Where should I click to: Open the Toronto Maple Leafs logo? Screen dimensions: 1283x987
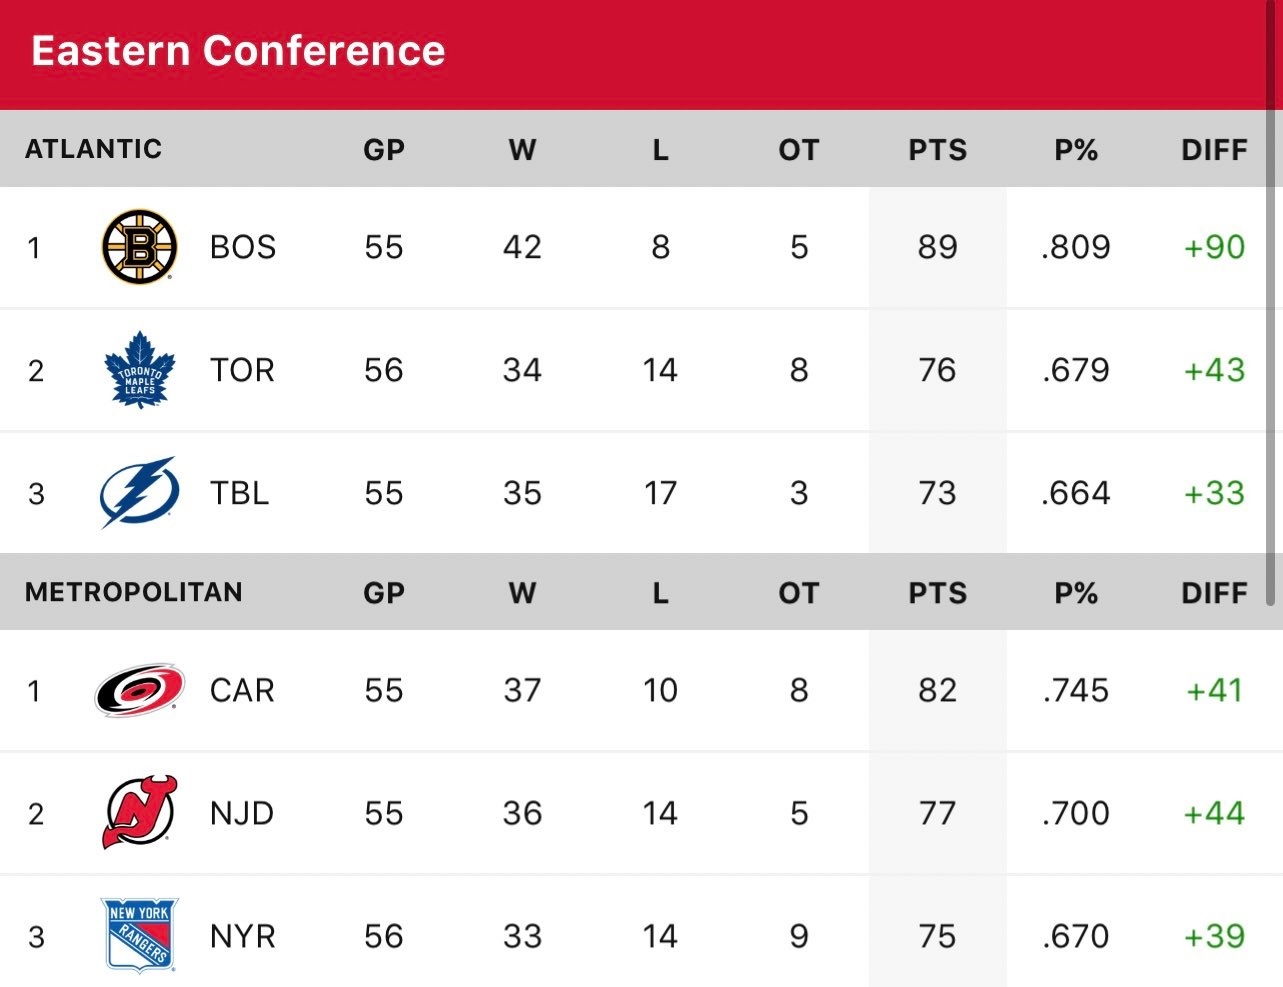[140, 370]
